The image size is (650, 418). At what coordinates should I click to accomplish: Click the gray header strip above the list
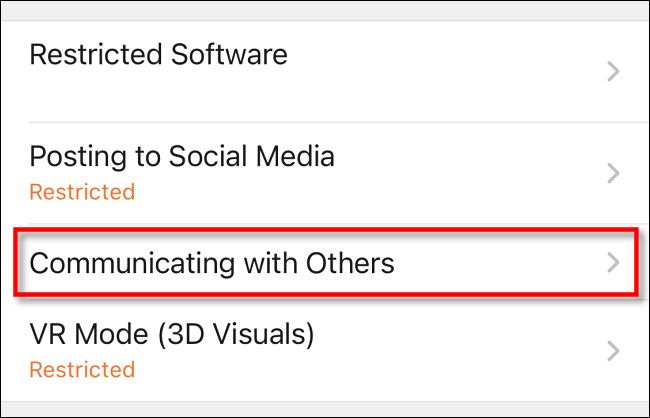(x=325, y=9)
